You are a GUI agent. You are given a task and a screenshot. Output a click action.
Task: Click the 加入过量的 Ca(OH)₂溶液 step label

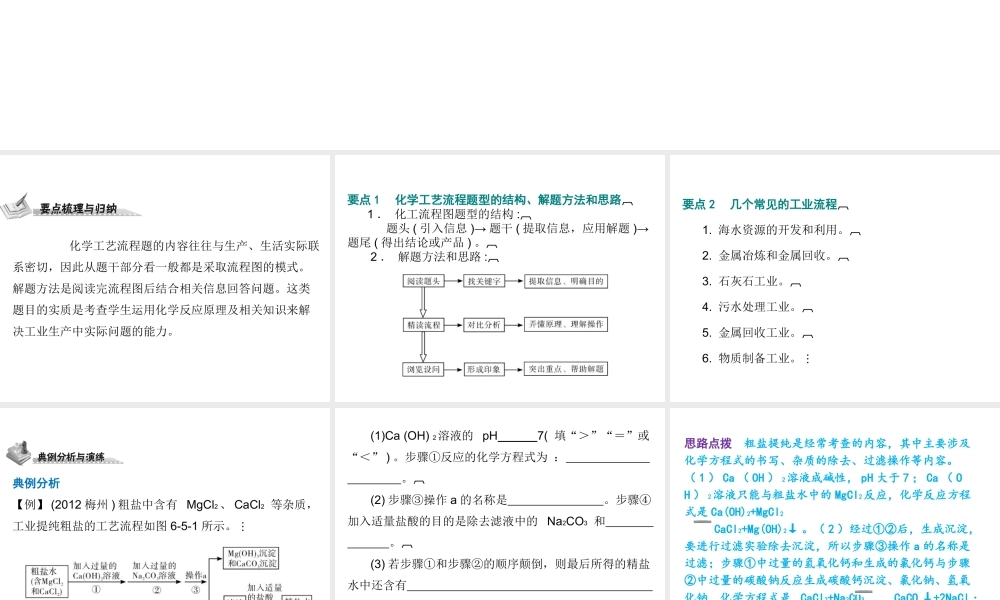click(x=96, y=571)
